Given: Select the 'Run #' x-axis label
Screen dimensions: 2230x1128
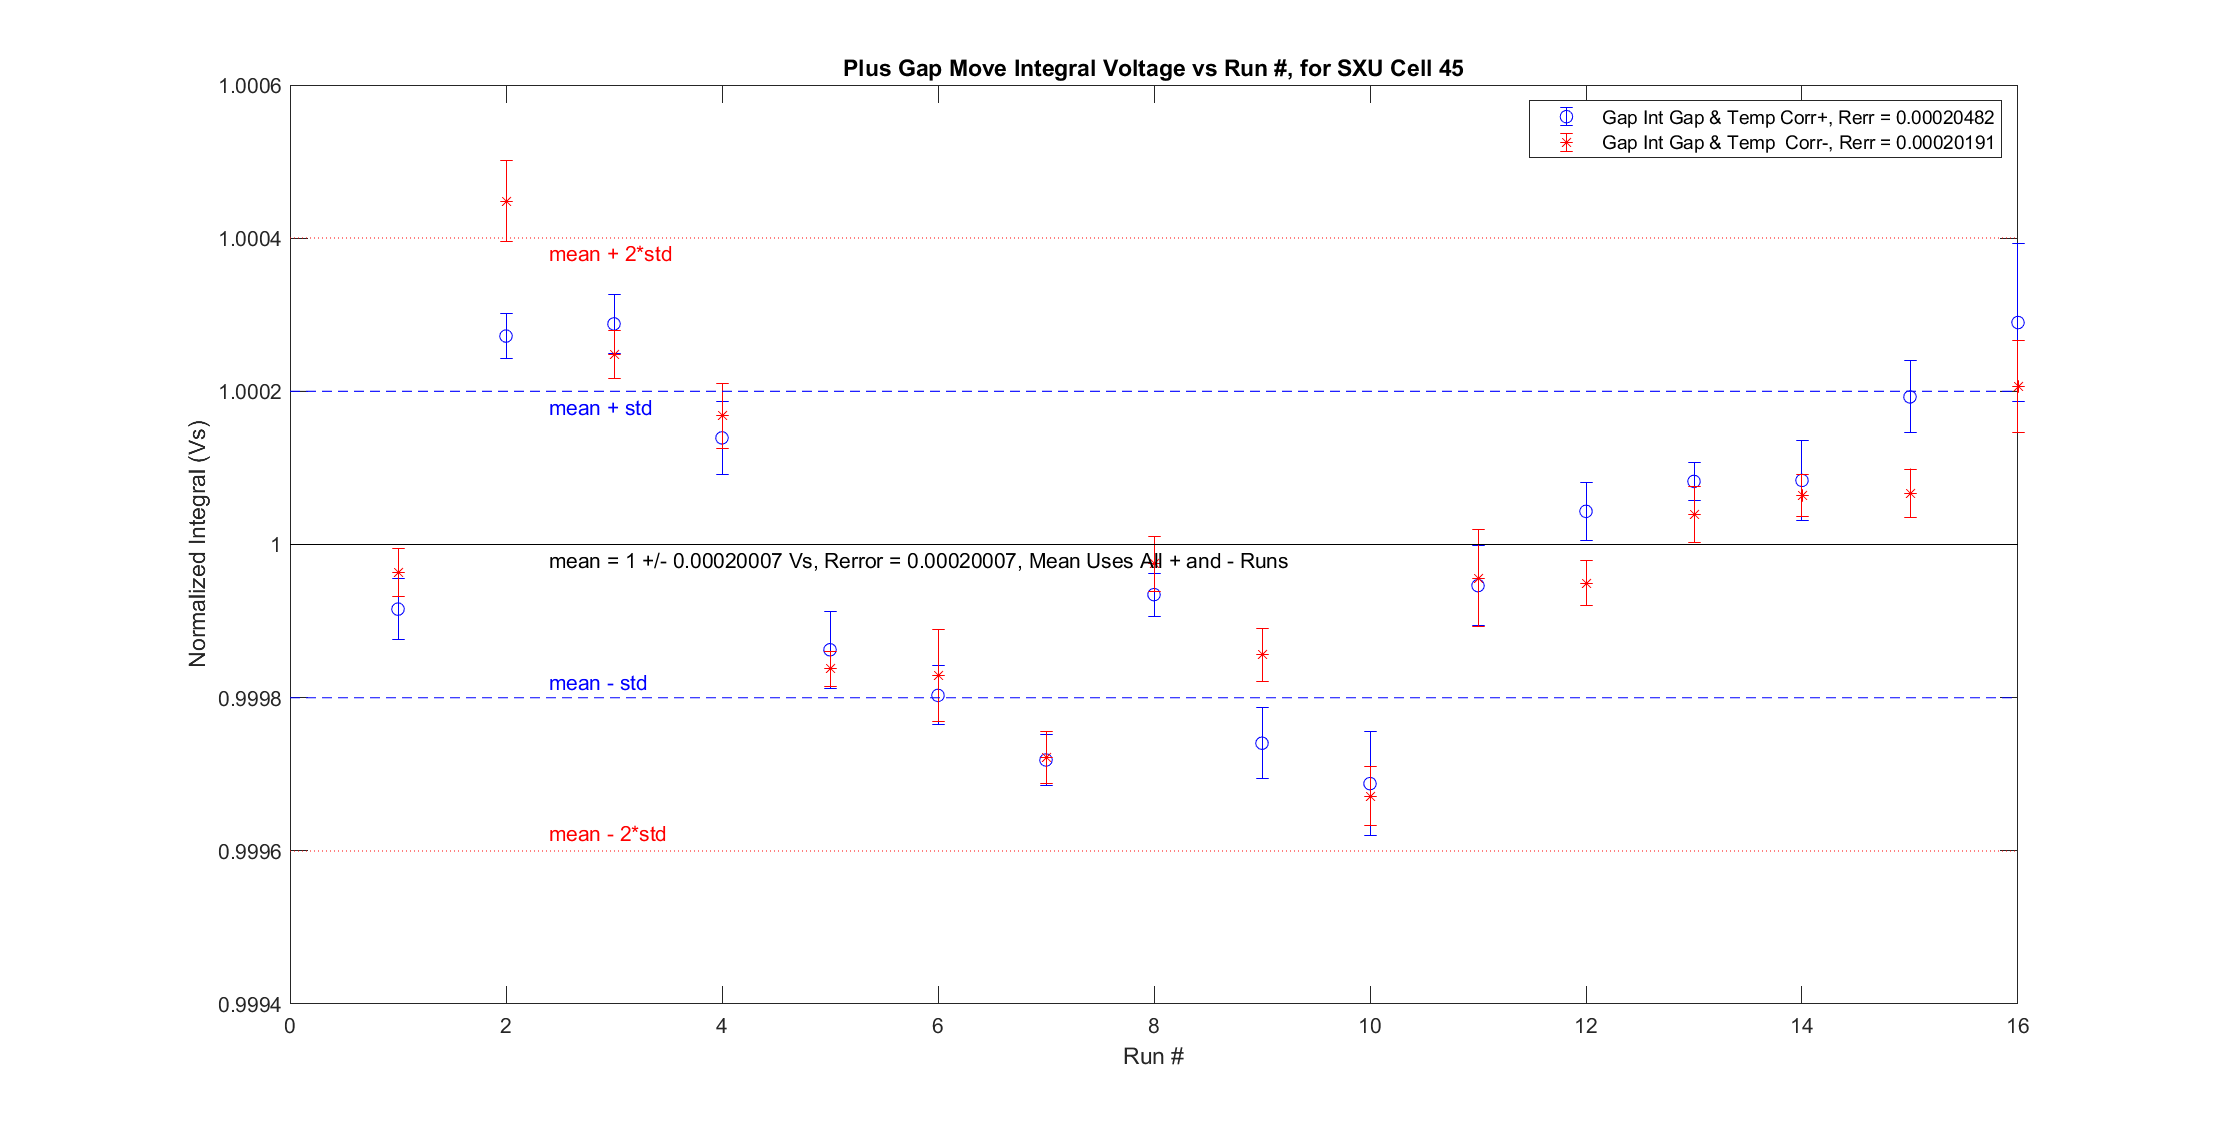Looking at the screenshot, I should pyautogui.click(x=1153, y=1056).
